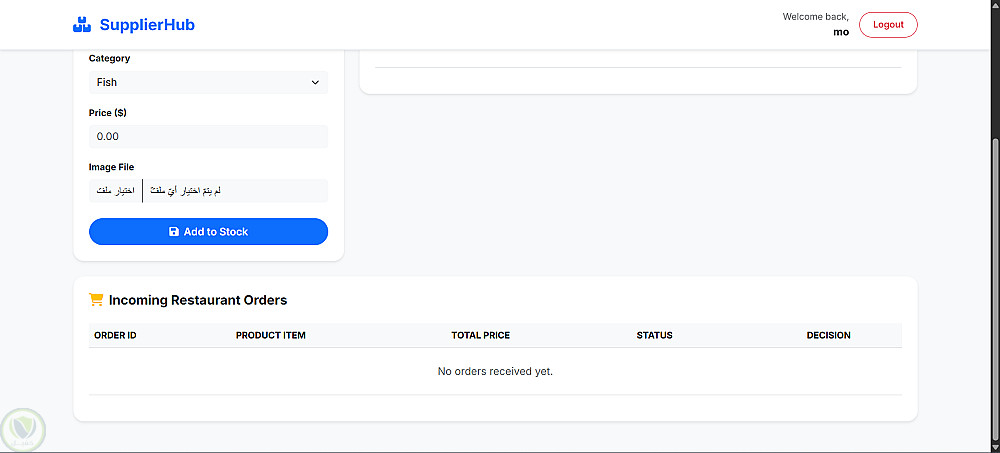
Task: Click the no-file-chosen text area
Action: (x=235, y=190)
